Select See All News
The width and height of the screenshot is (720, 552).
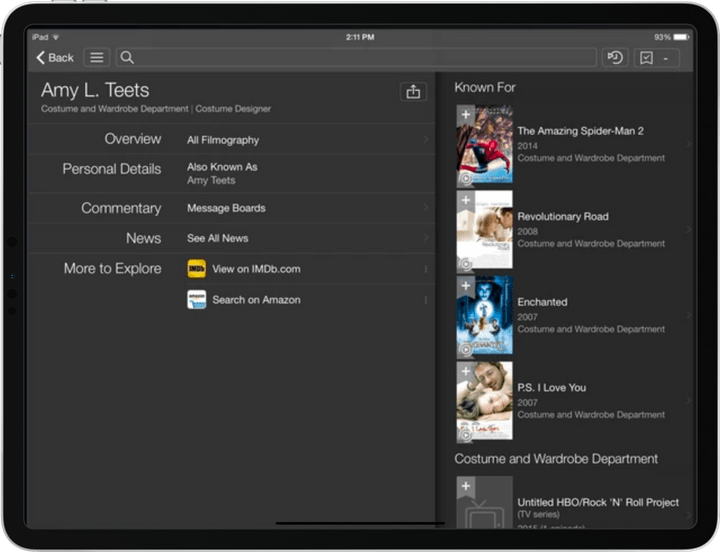(305, 238)
